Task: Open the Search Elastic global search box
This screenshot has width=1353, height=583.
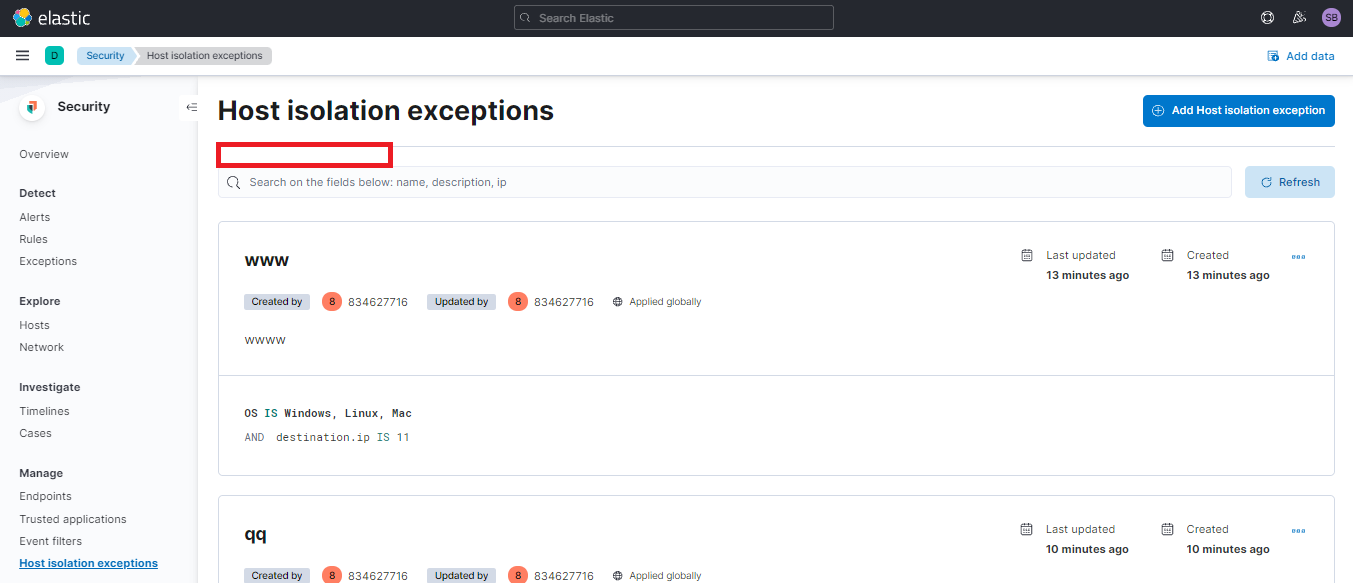Action: (x=672, y=17)
